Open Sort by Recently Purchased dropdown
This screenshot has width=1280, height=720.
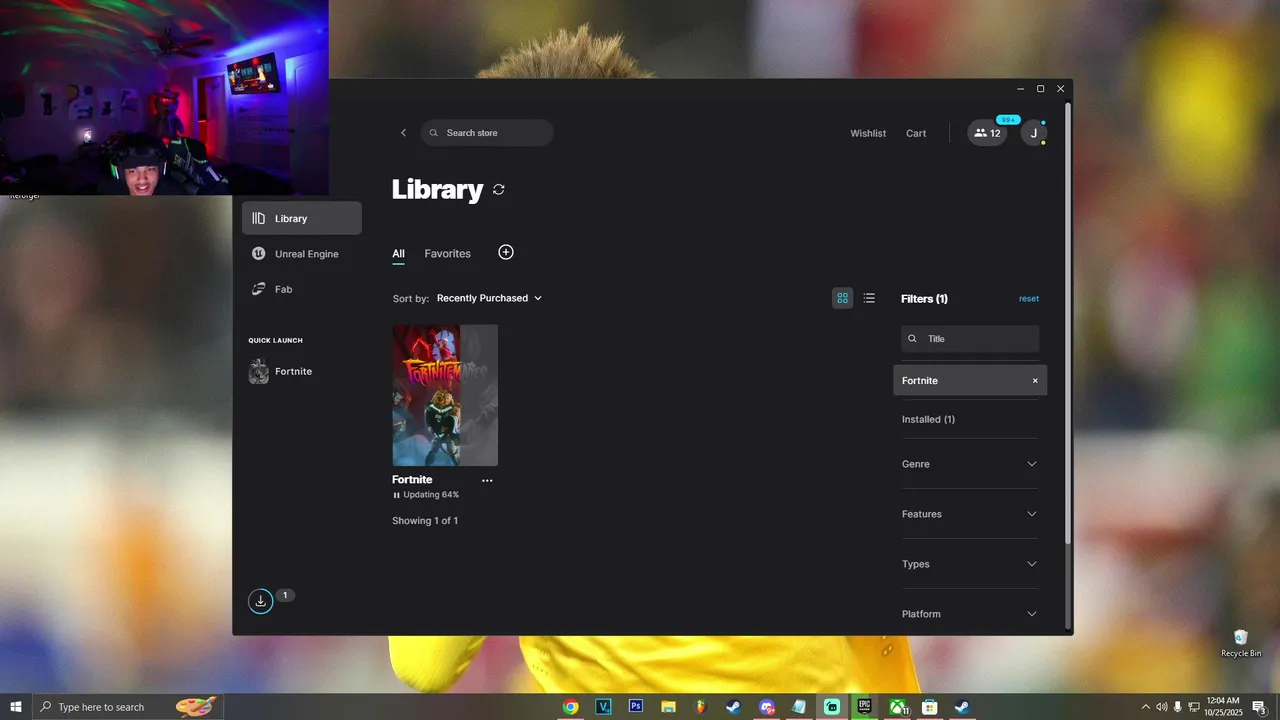click(489, 298)
